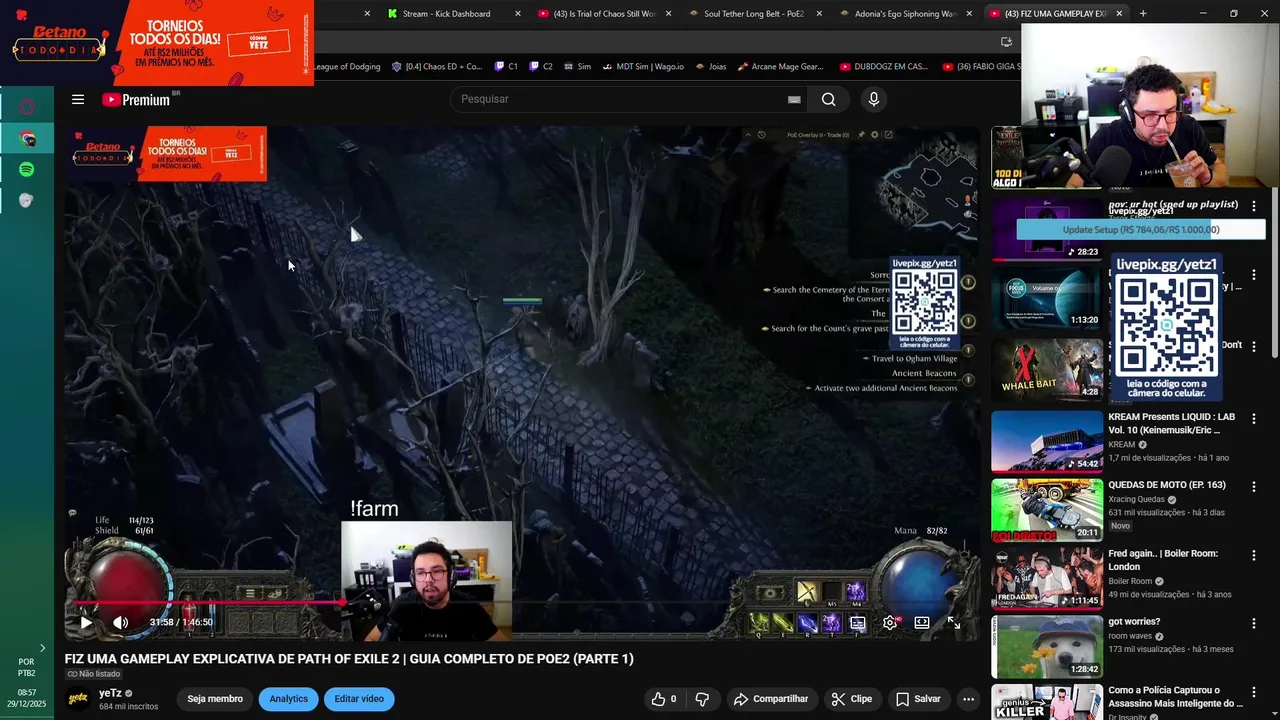Open the fourth taskbar app icon
The image size is (1280, 720).
[x=27, y=200]
